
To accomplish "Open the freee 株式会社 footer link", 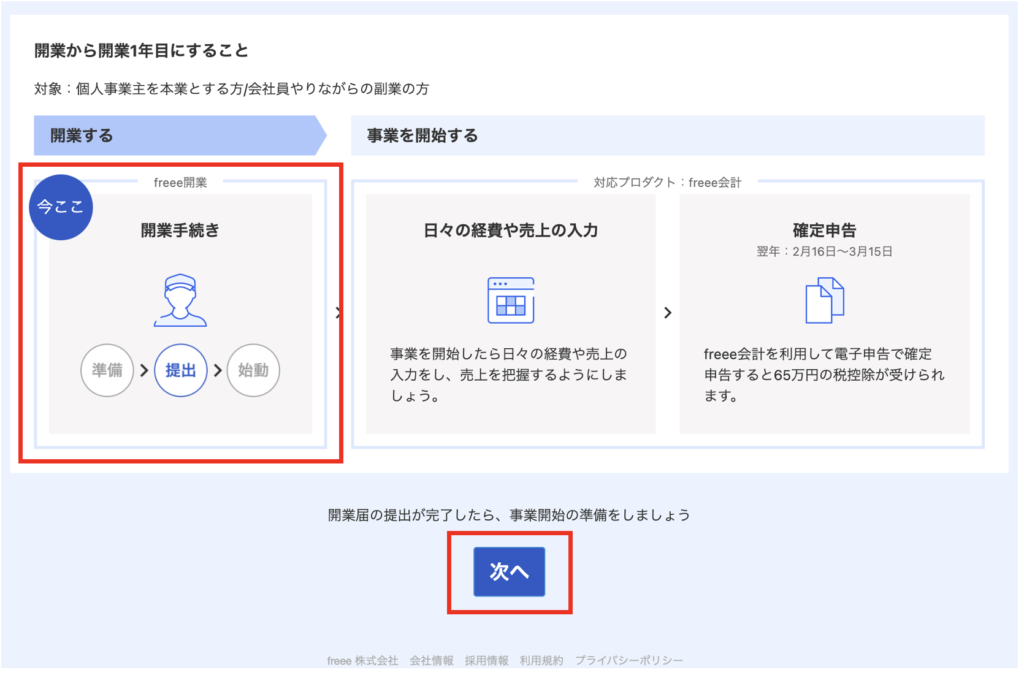I will 362,661.
